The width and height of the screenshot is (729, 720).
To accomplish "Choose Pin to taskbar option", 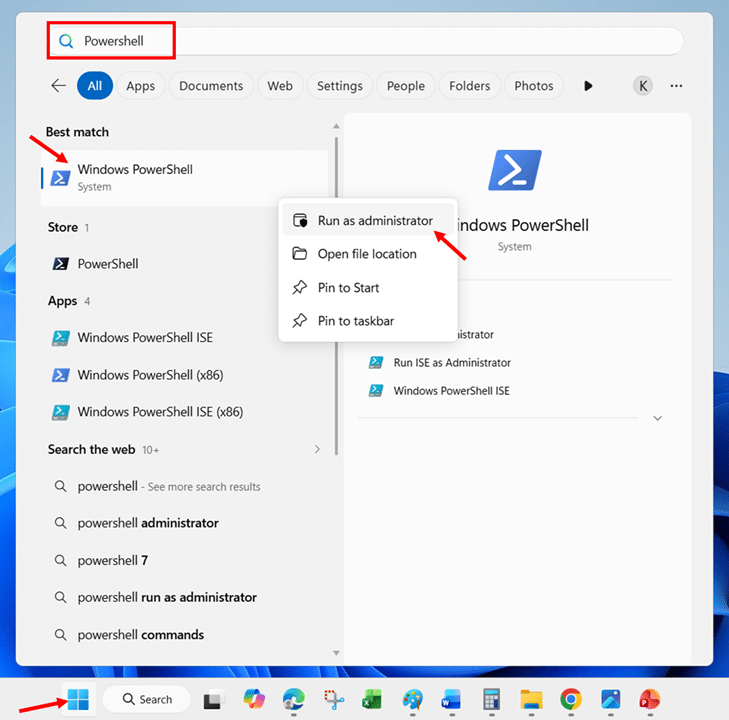I will click(355, 321).
